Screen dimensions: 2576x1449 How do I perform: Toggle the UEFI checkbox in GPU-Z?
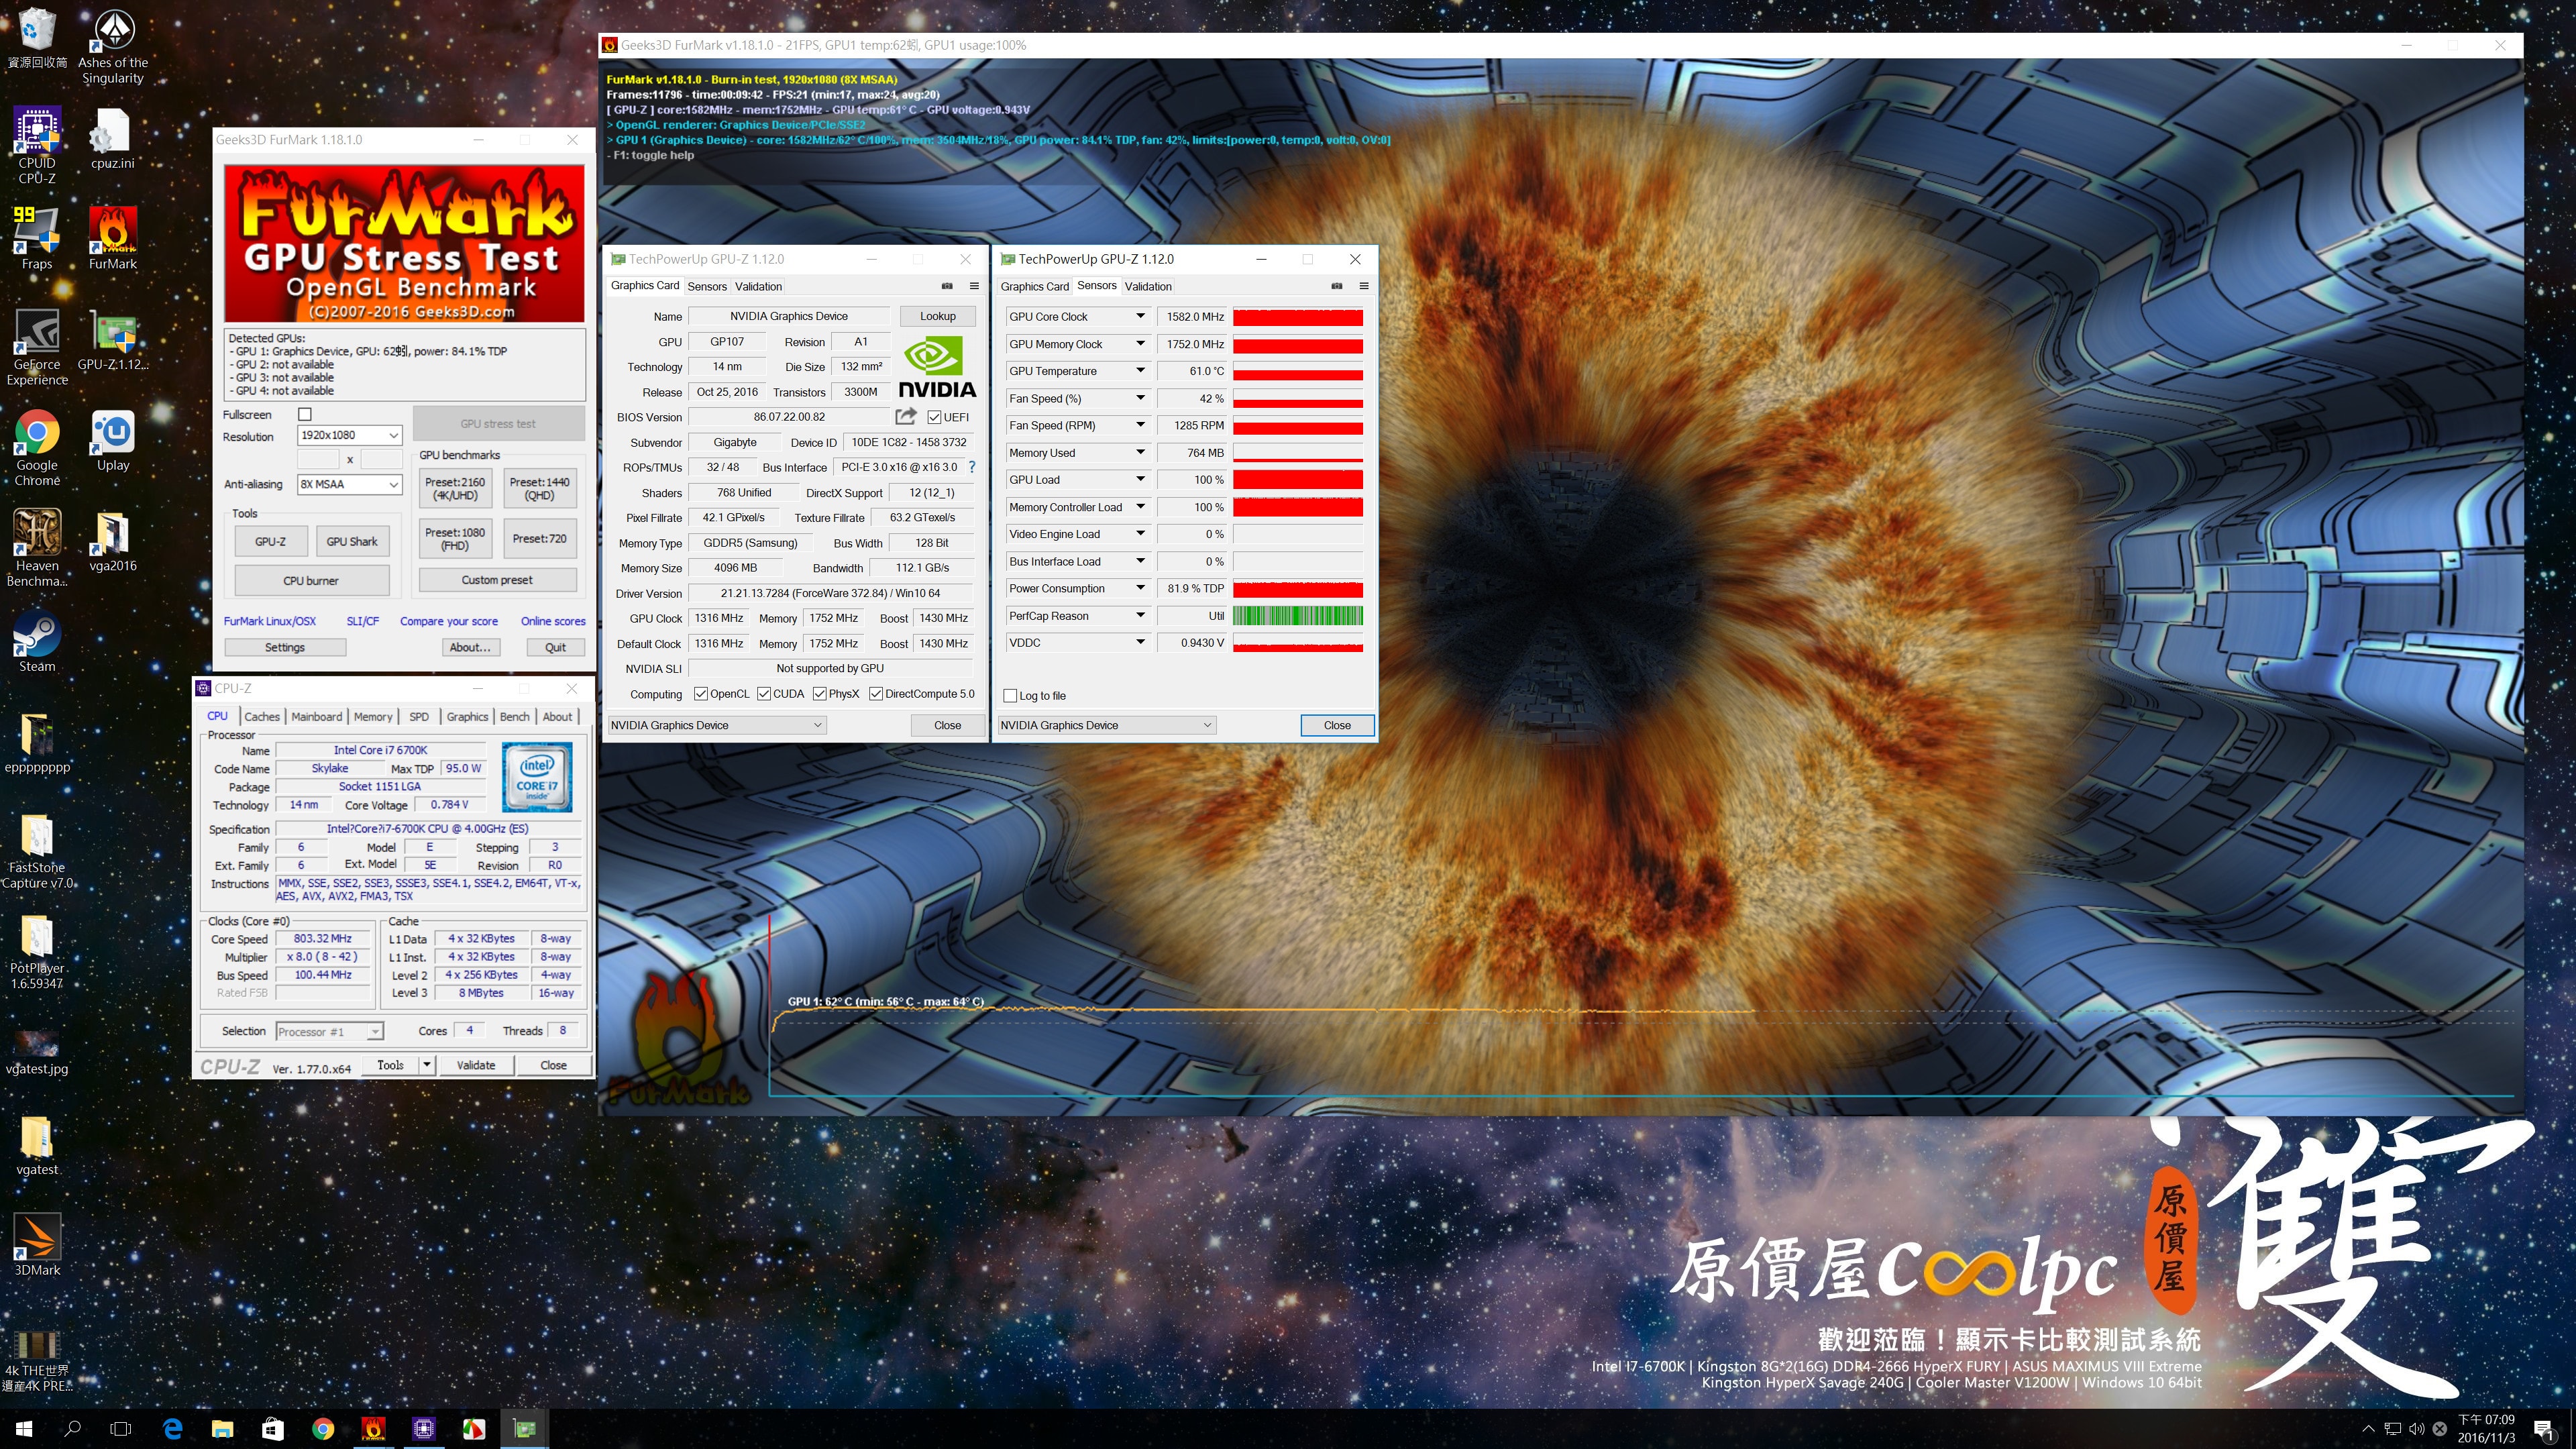[x=934, y=417]
